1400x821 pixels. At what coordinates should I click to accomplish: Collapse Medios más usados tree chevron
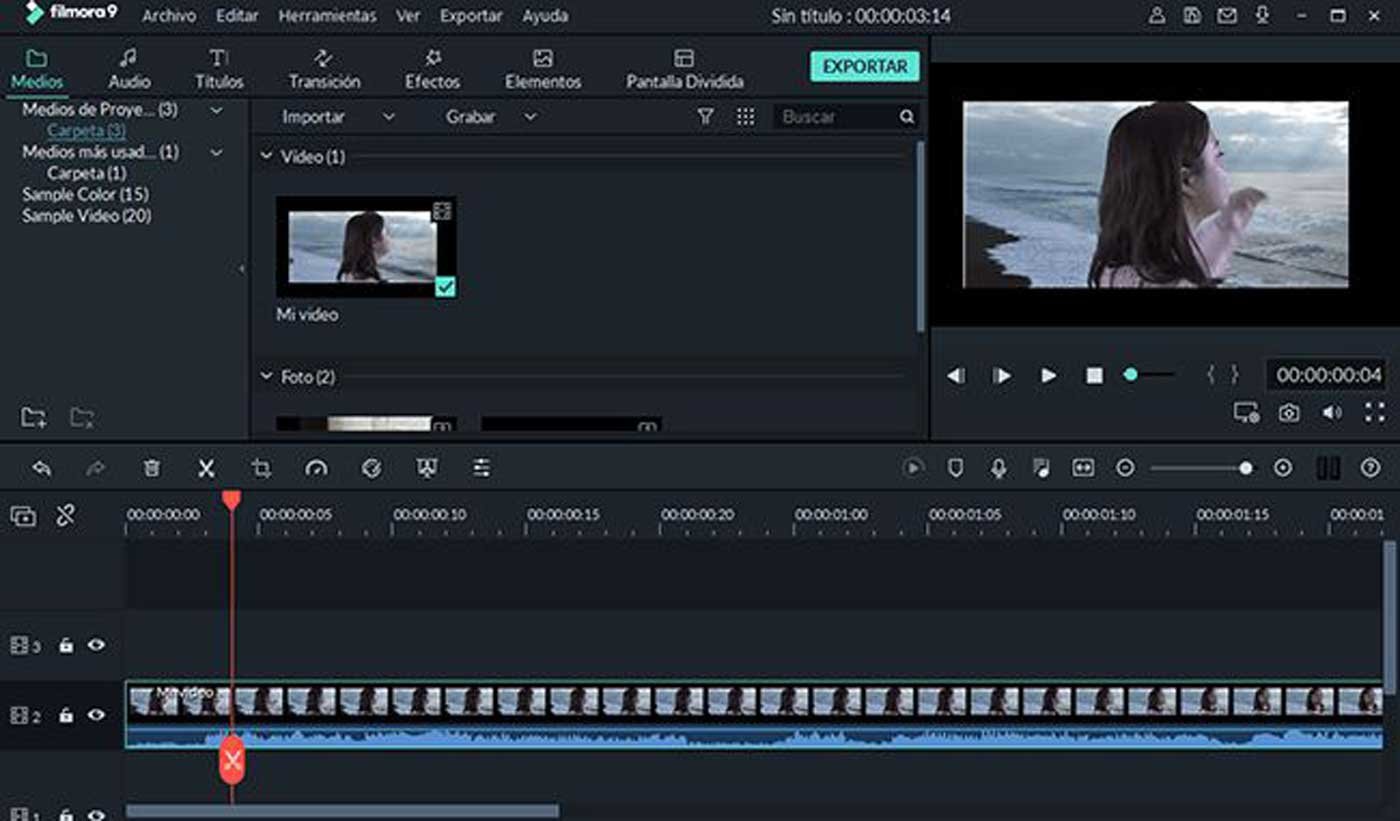point(216,153)
